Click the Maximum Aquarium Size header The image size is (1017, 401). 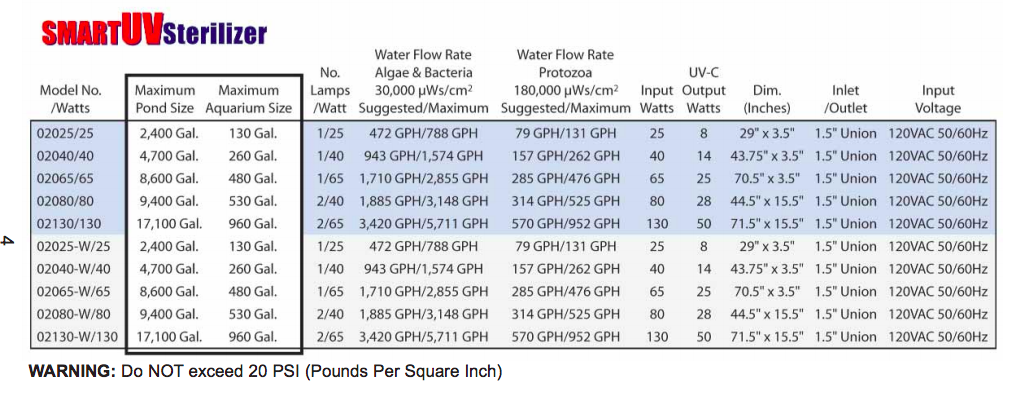248,99
